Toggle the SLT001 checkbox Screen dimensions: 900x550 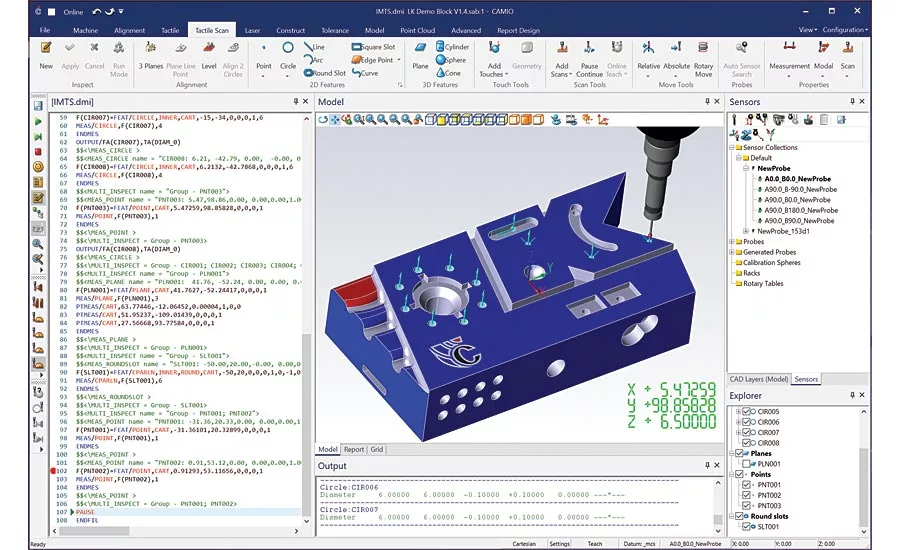coord(746,526)
